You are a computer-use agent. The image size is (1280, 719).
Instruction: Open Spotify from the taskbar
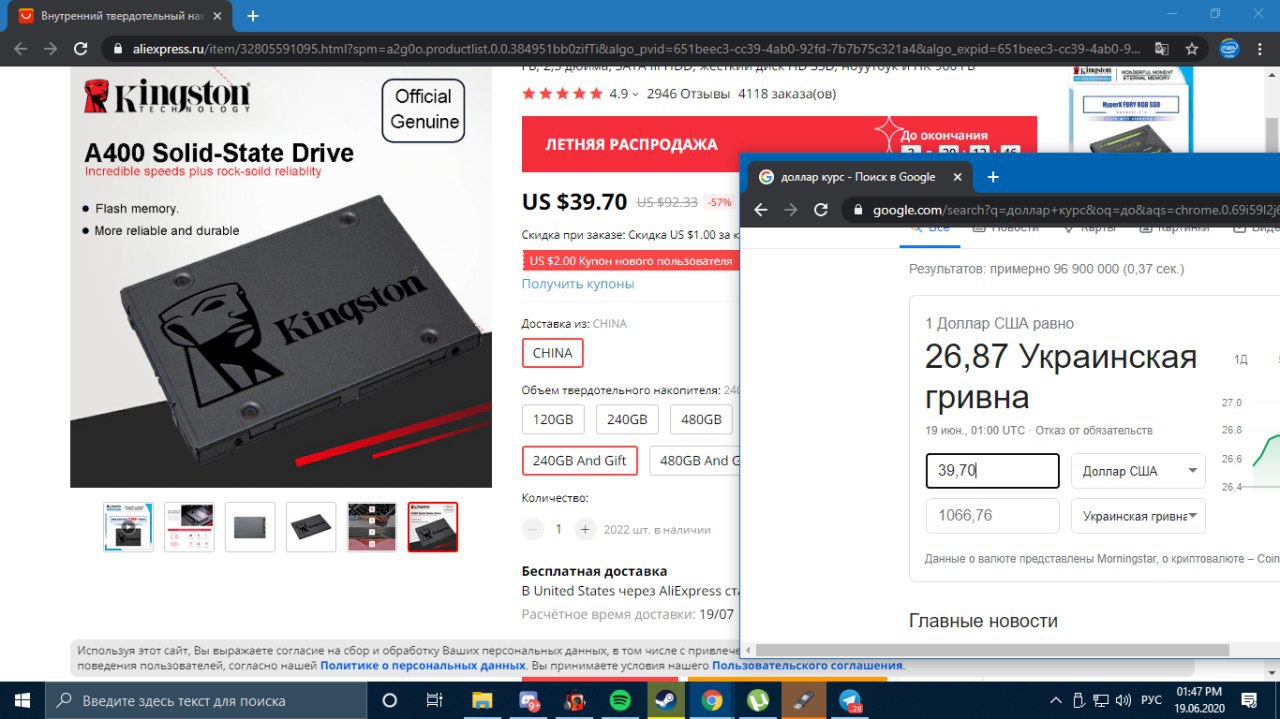click(620, 700)
